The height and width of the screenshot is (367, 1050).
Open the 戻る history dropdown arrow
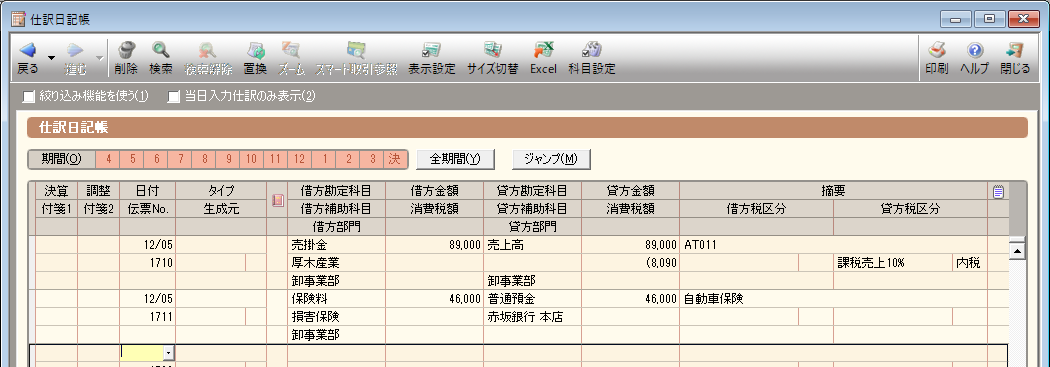(x=51, y=58)
